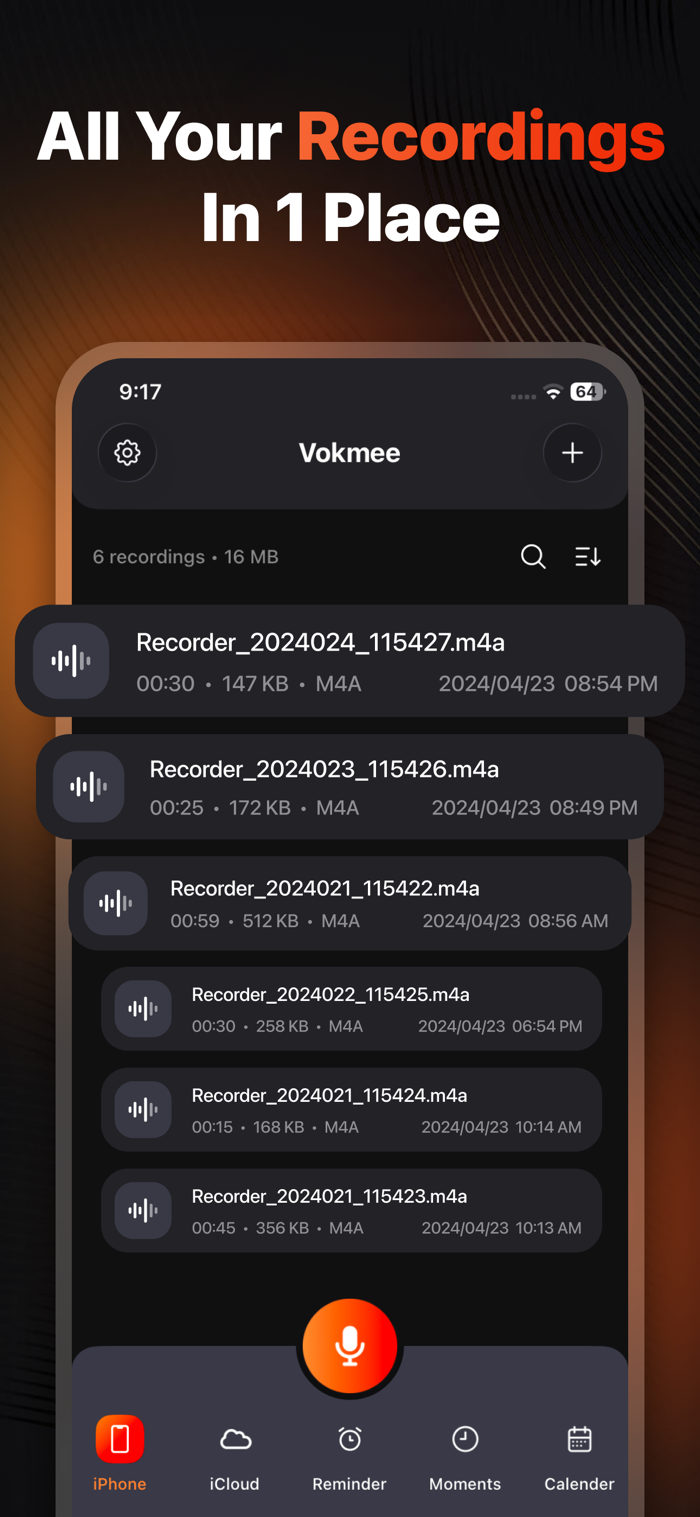Tap waveform icon of Recorder_2024024_115427.m4a

coord(71,661)
